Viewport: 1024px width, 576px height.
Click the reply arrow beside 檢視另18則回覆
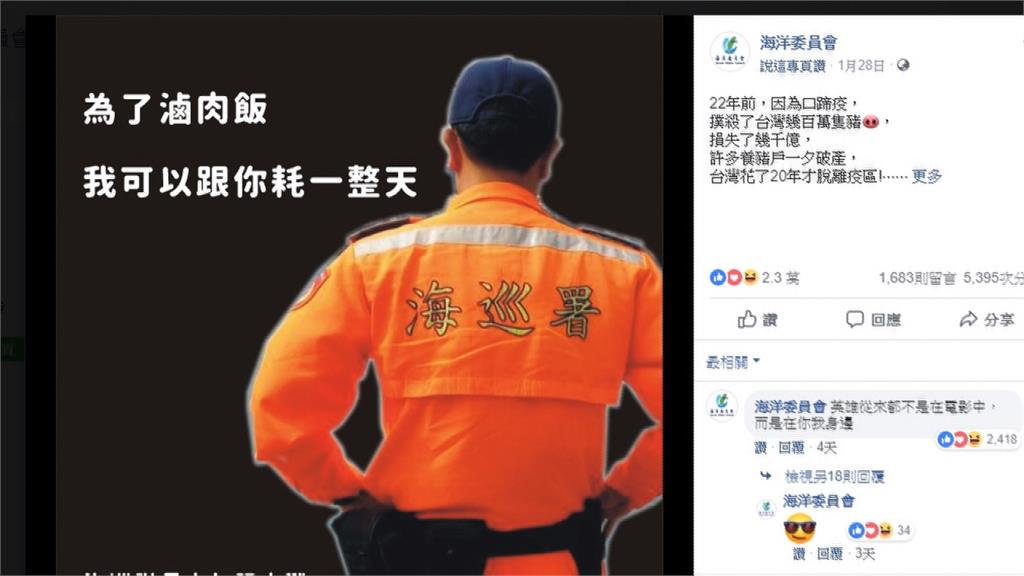click(766, 476)
